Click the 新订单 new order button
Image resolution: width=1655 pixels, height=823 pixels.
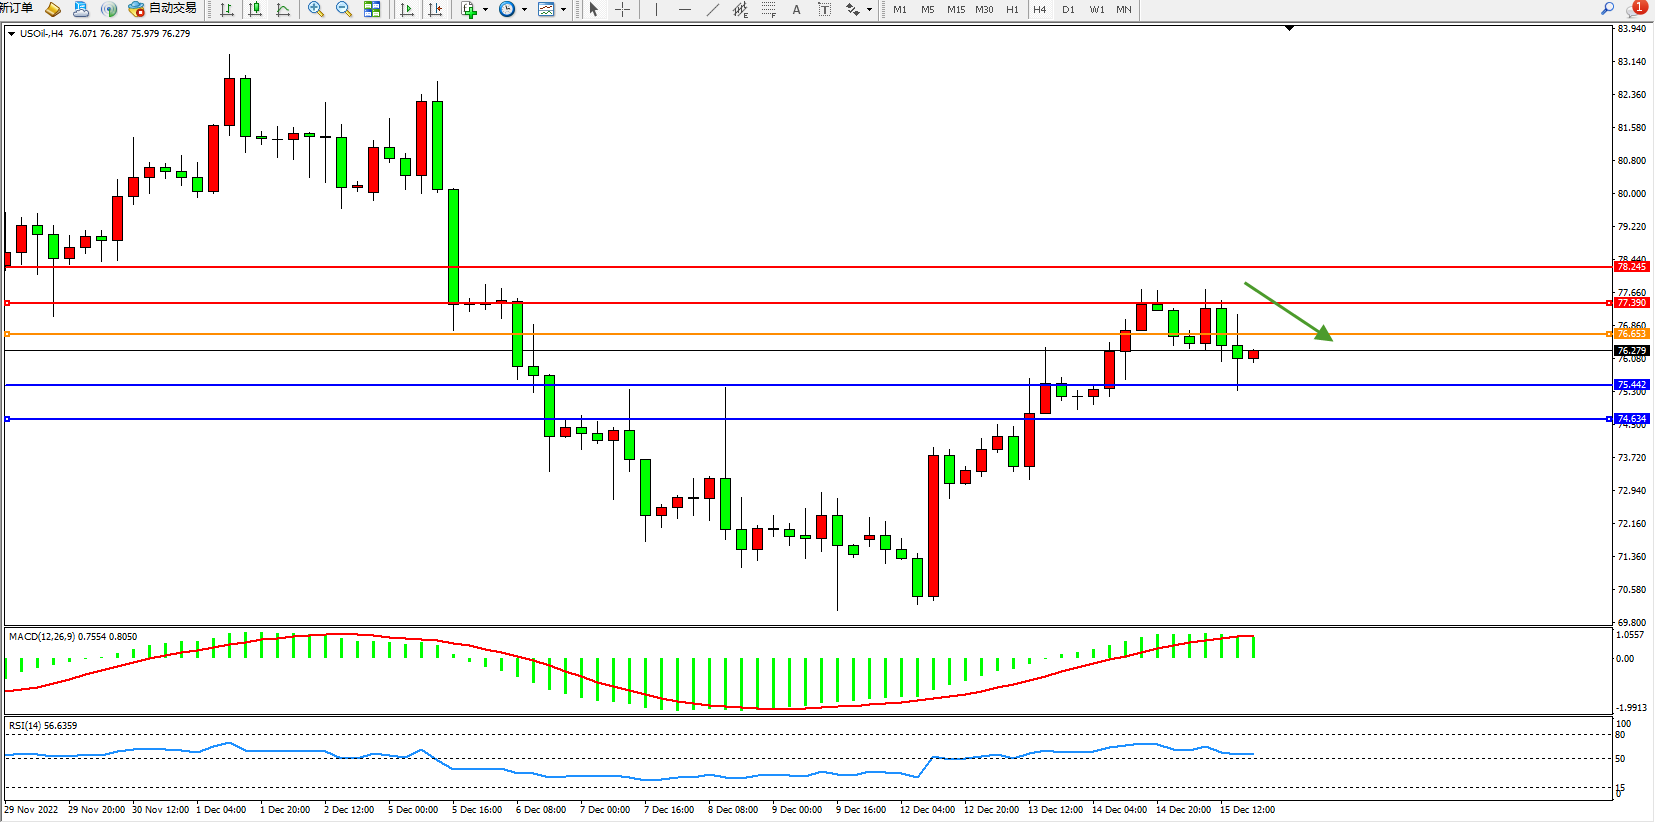16,9
